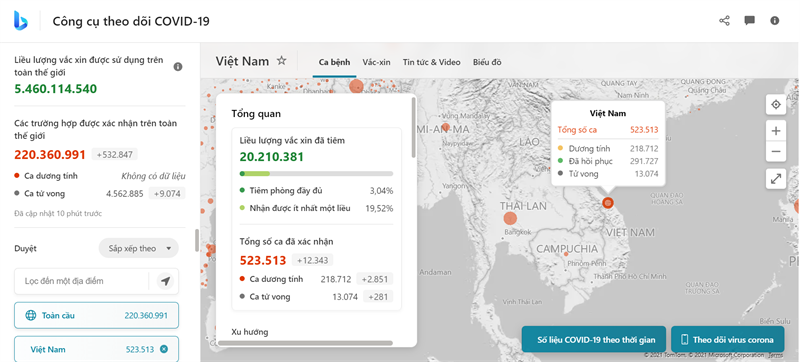Click the Terms link on map
This screenshot has width=800, height=362.
click(775, 355)
